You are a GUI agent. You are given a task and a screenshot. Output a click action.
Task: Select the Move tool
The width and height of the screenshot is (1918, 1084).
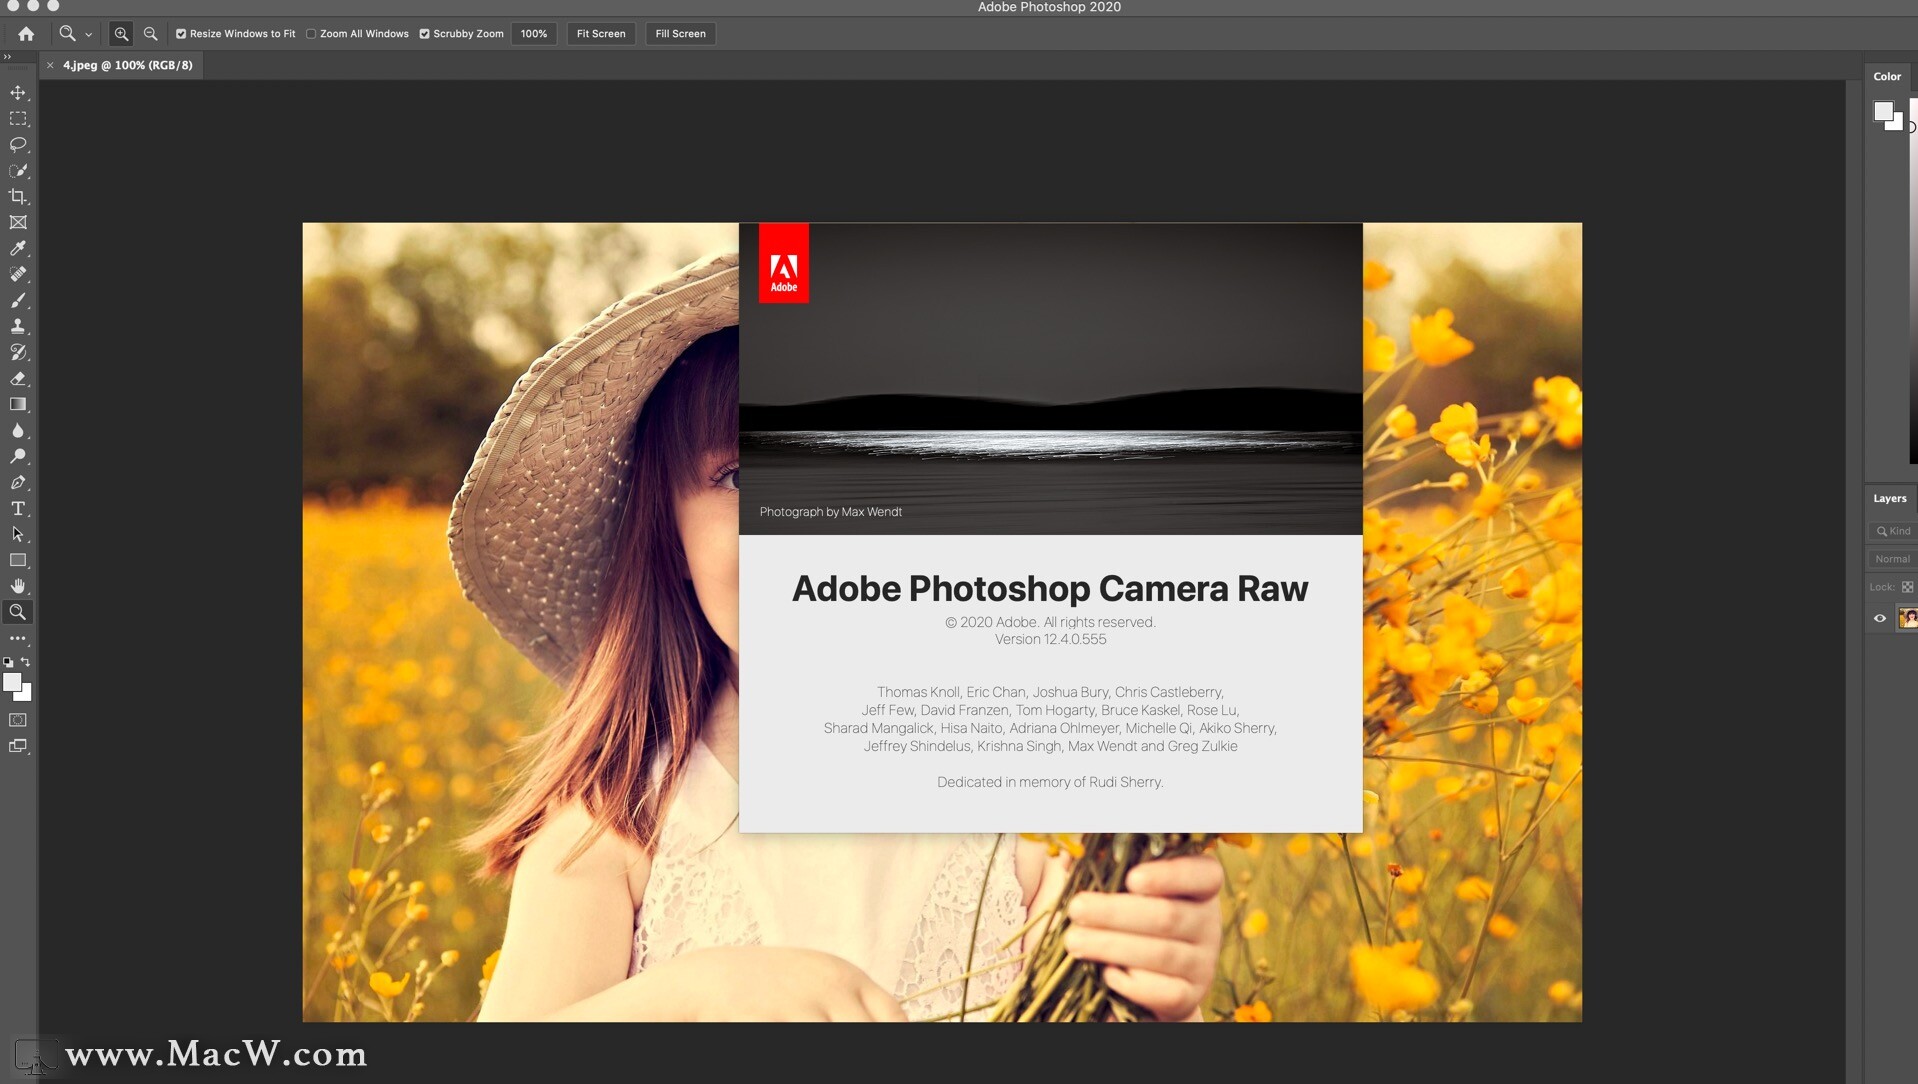click(18, 93)
